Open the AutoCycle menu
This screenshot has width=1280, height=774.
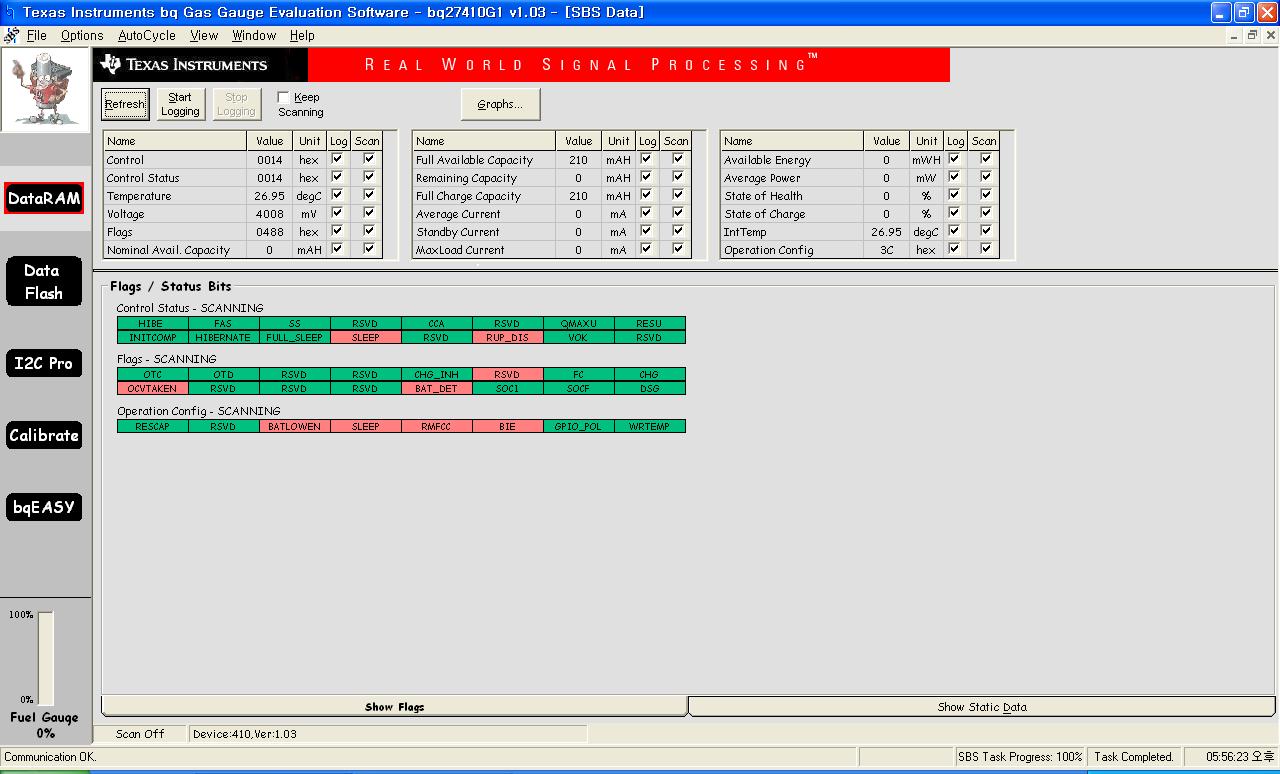pos(147,35)
